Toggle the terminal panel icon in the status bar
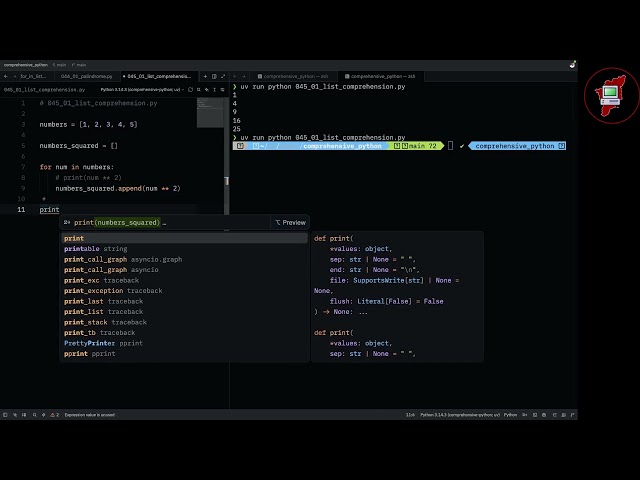 535,415
